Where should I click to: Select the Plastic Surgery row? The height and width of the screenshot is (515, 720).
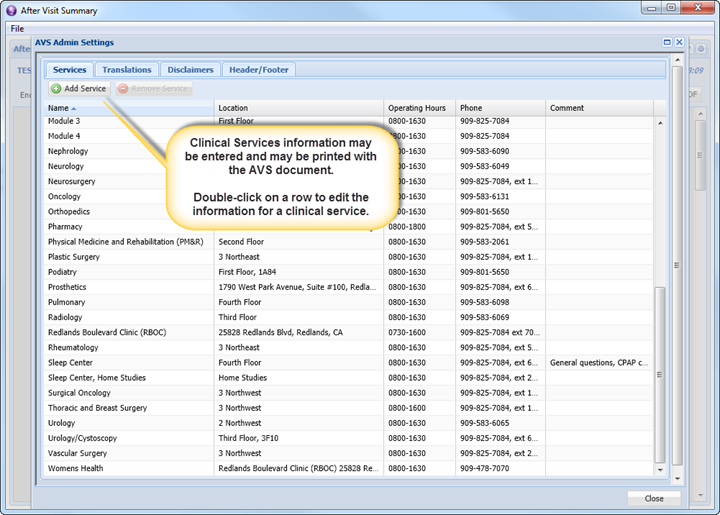[x=349, y=257]
